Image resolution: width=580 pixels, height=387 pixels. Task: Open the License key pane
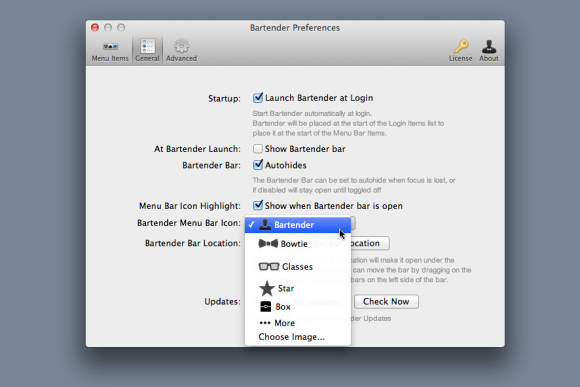click(461, 51)
